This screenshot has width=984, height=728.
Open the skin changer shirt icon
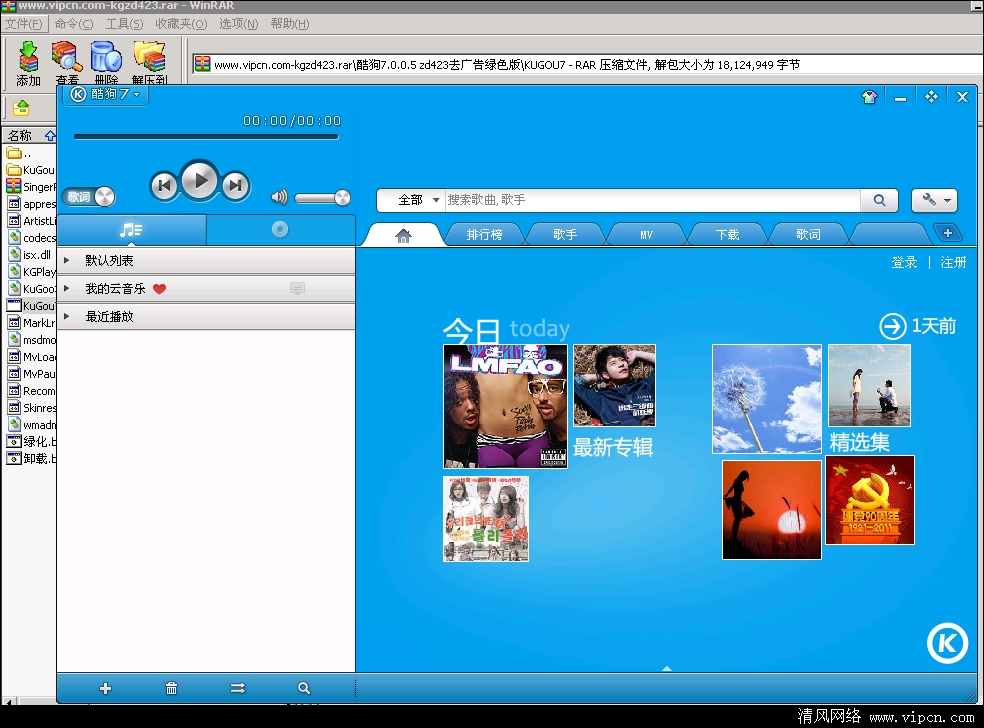click(x=869, y=97)
